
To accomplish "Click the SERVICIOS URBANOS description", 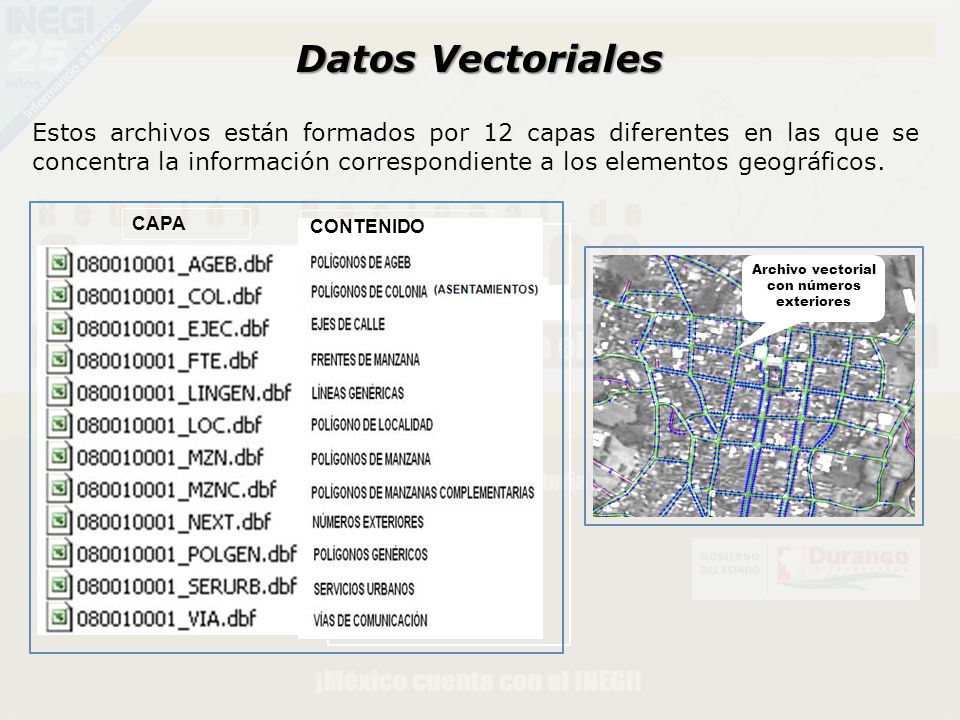I will (364, 589).
